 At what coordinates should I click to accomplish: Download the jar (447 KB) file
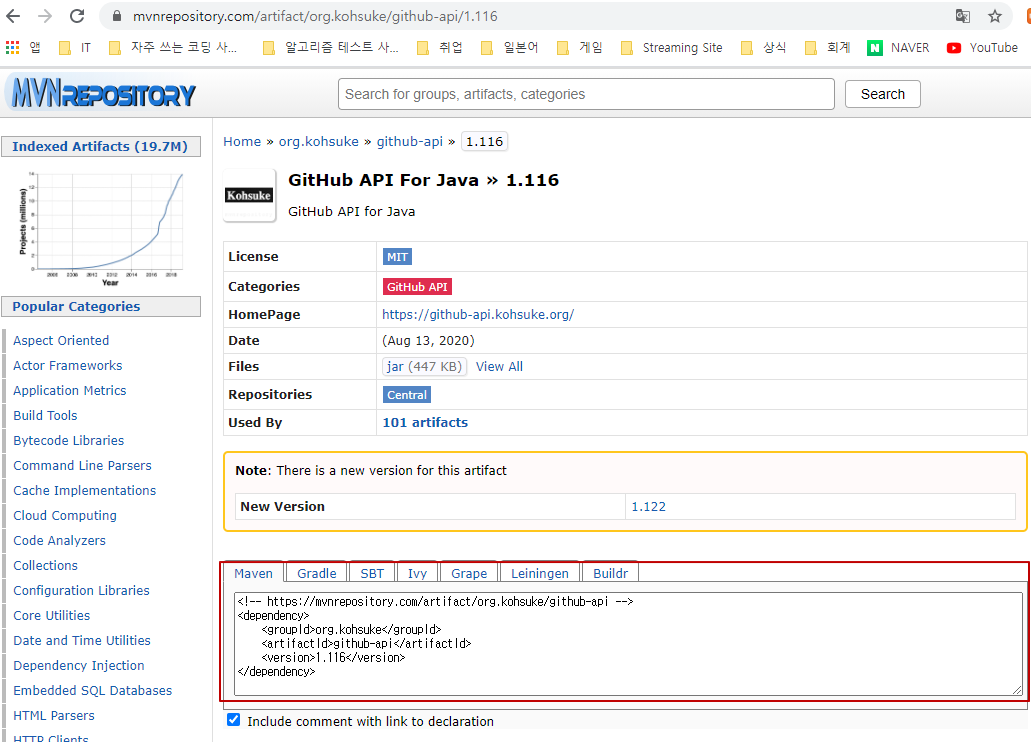tap(424, 366)
